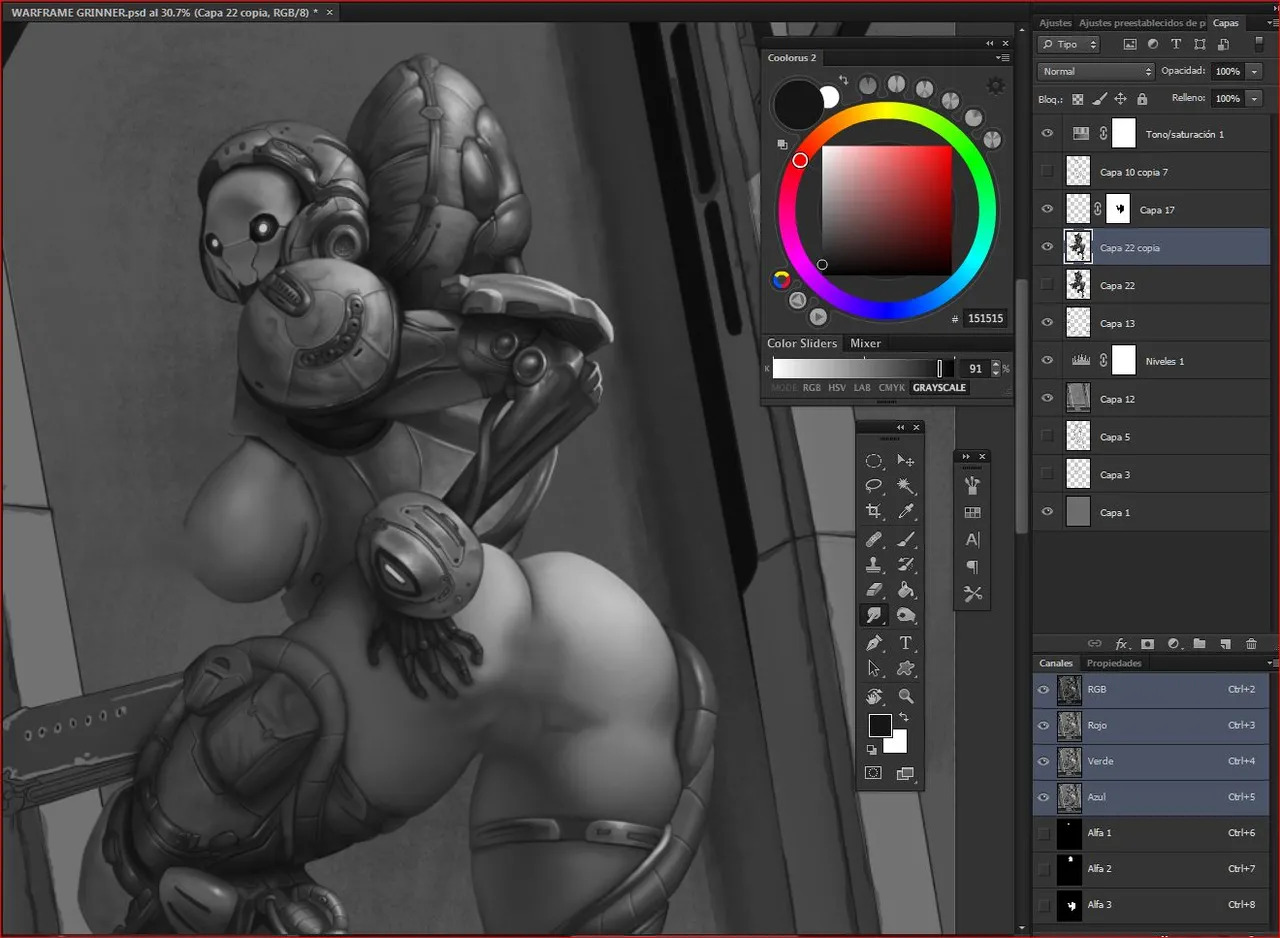The width and height of the screenshot is (1280, 938).
Task: Open the Swatches grid panel icon
Action: point(972,513)
